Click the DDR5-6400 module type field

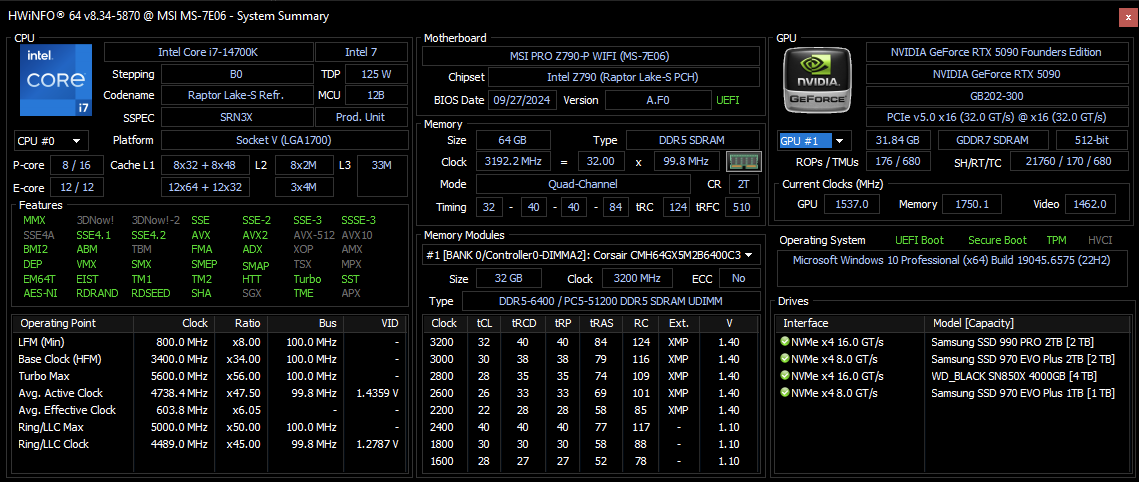tap(611, 301)
